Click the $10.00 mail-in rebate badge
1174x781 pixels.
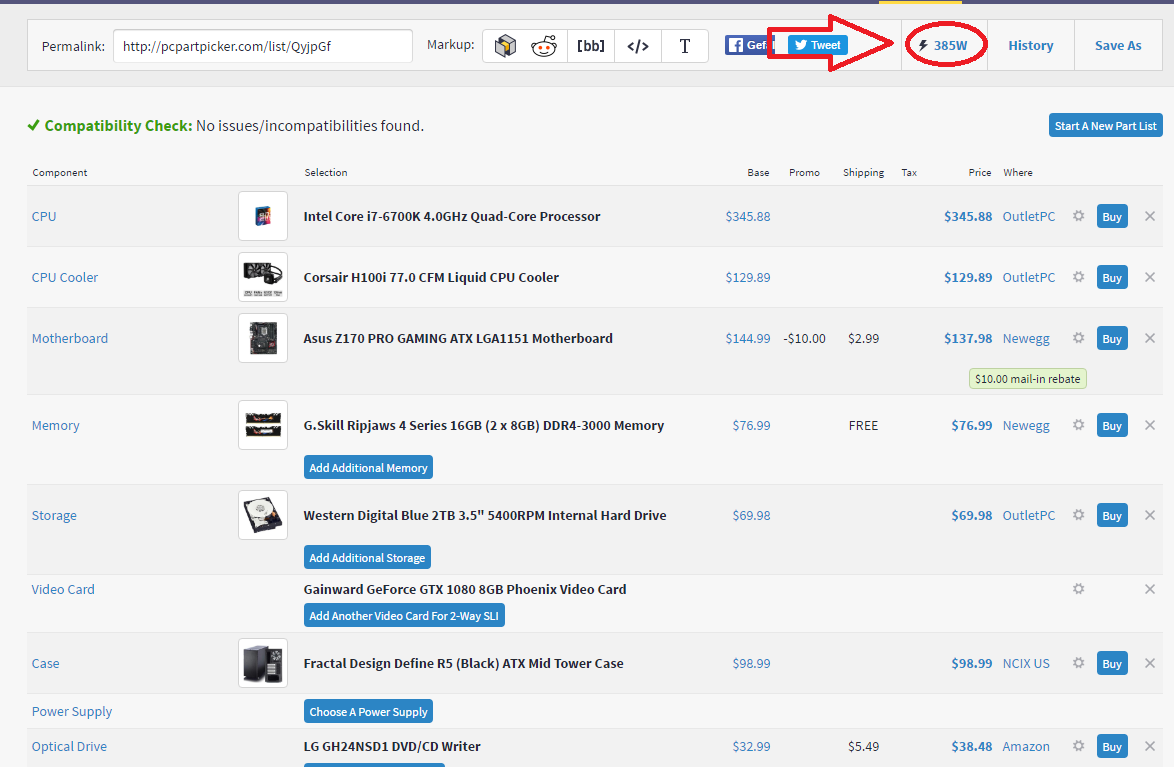pyautogui.click(x=1027, y=379)
